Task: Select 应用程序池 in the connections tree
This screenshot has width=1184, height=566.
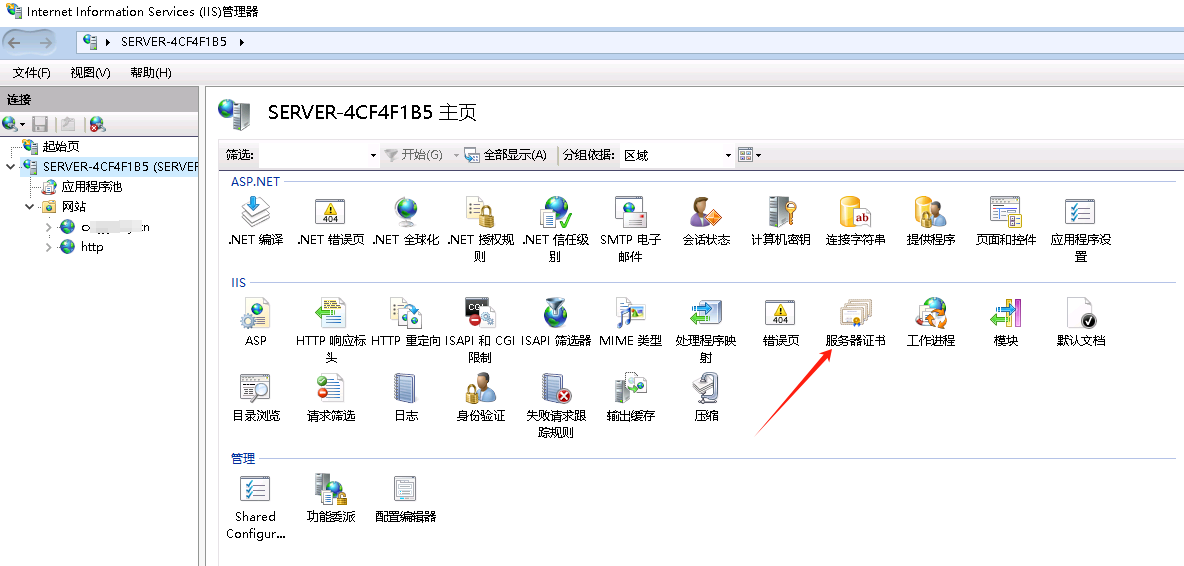Action: 91,186
